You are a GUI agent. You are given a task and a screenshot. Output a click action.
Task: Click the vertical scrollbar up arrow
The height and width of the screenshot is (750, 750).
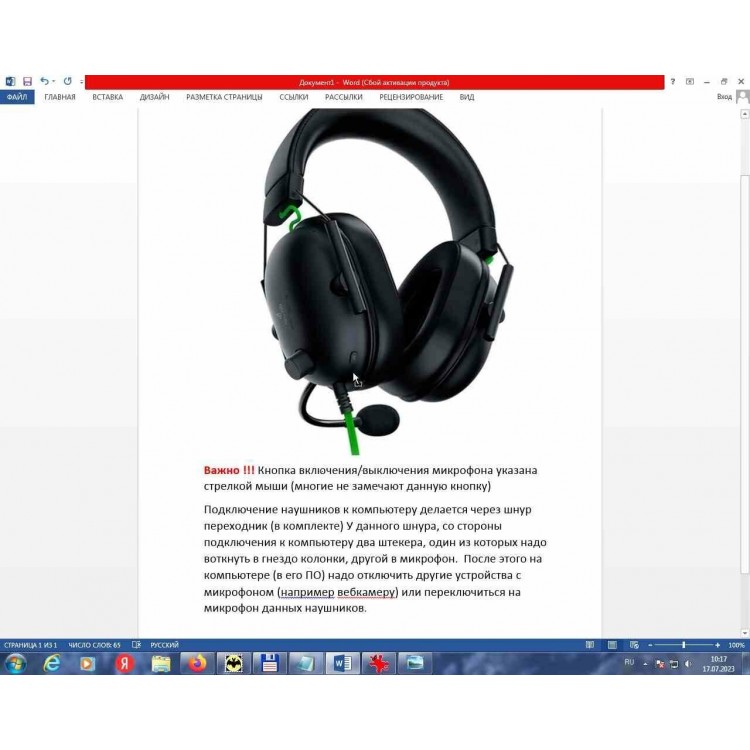[745, 114]
